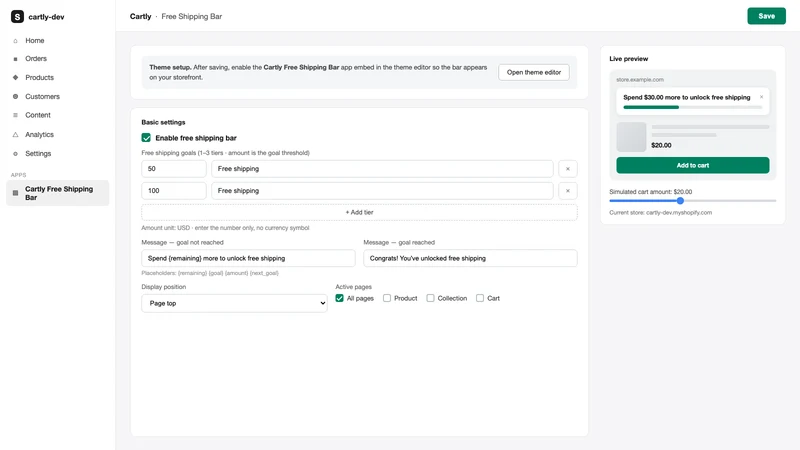This screenshot has height=450, width=800.
Task: Click the Free Shipping Bar breadcrumb text
Action: point(192,16)
